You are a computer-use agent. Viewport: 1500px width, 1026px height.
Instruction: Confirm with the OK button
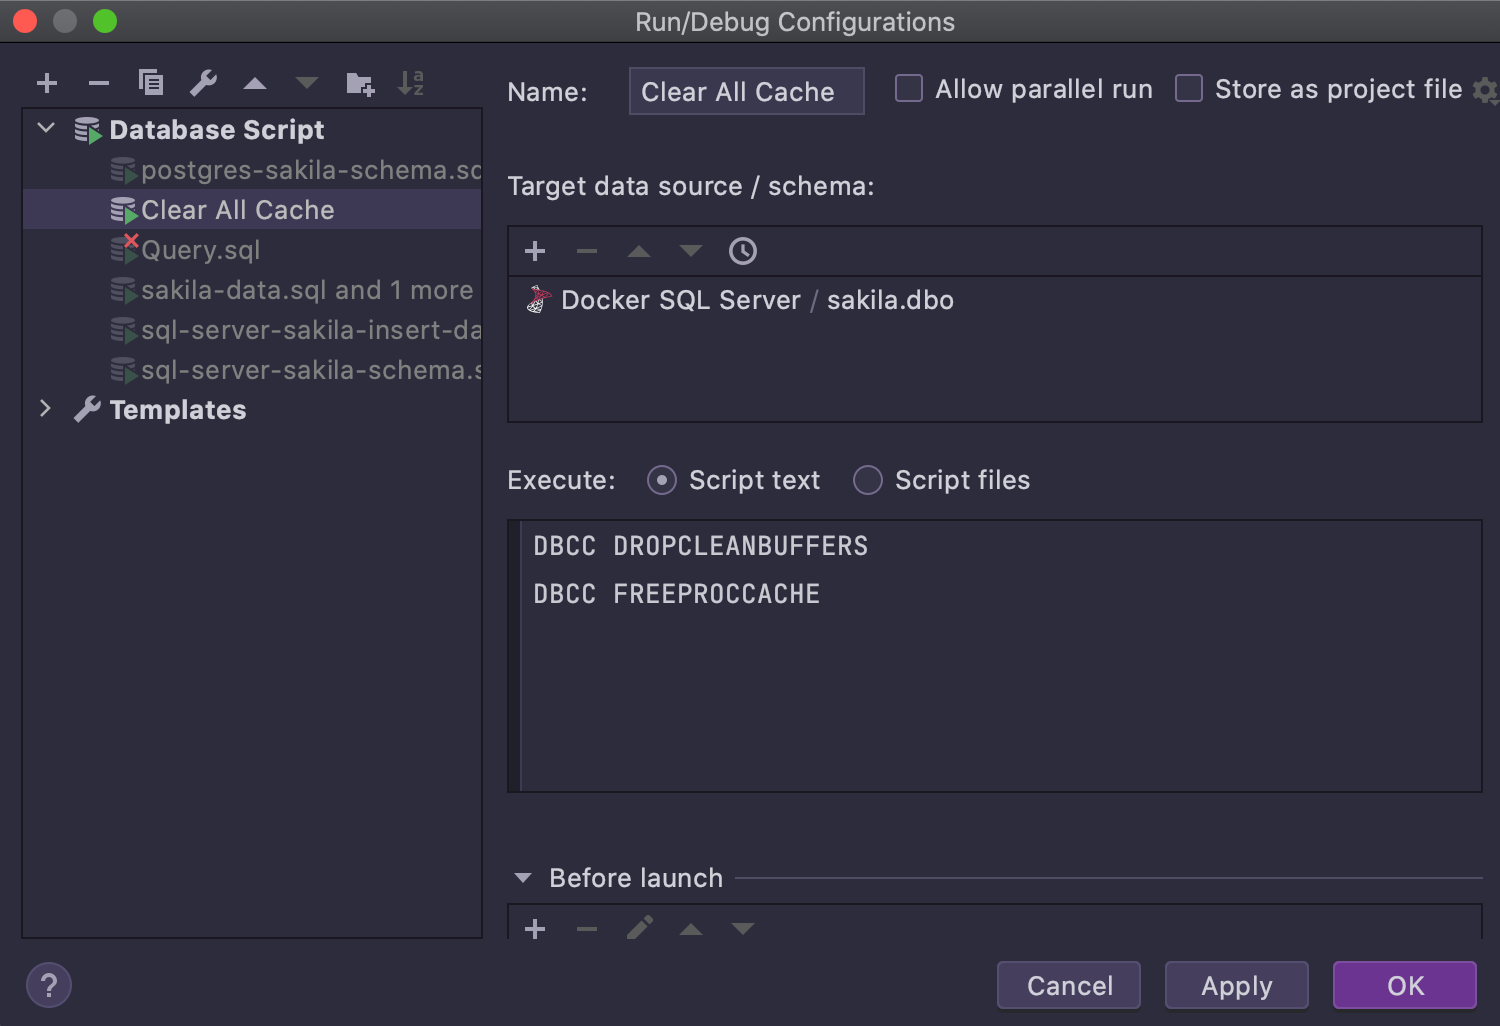click(1405, 986)
